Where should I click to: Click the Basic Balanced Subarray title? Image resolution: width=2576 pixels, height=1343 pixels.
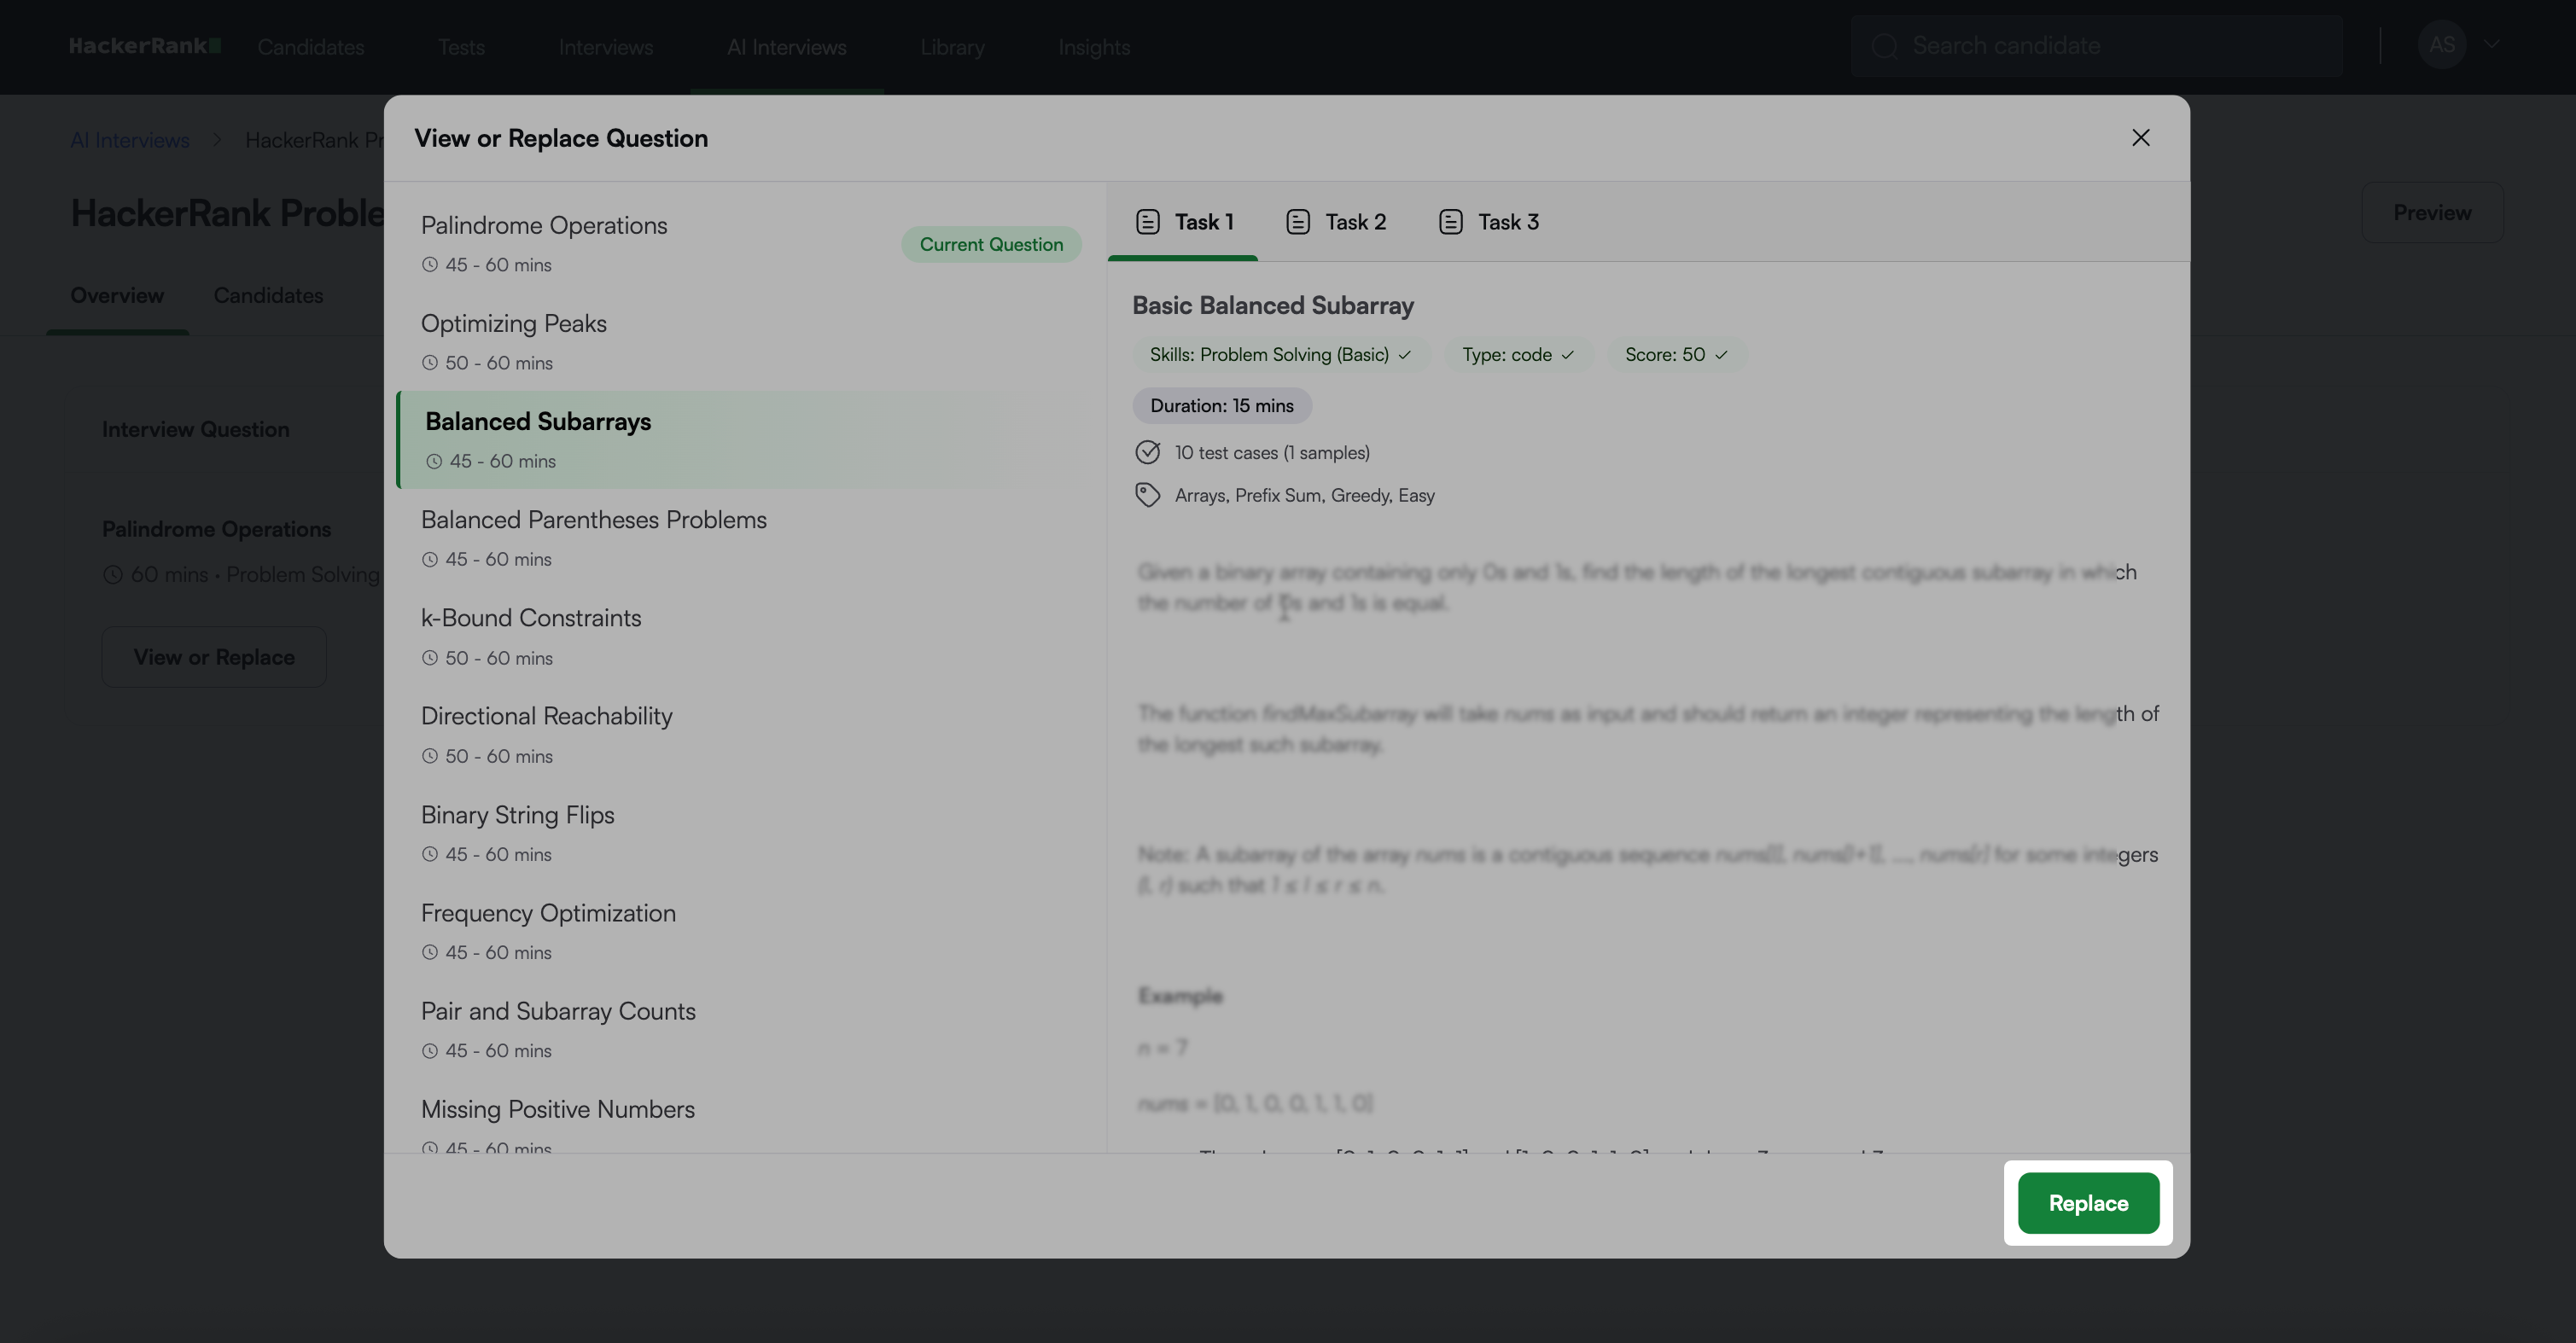click(1272, 306)
